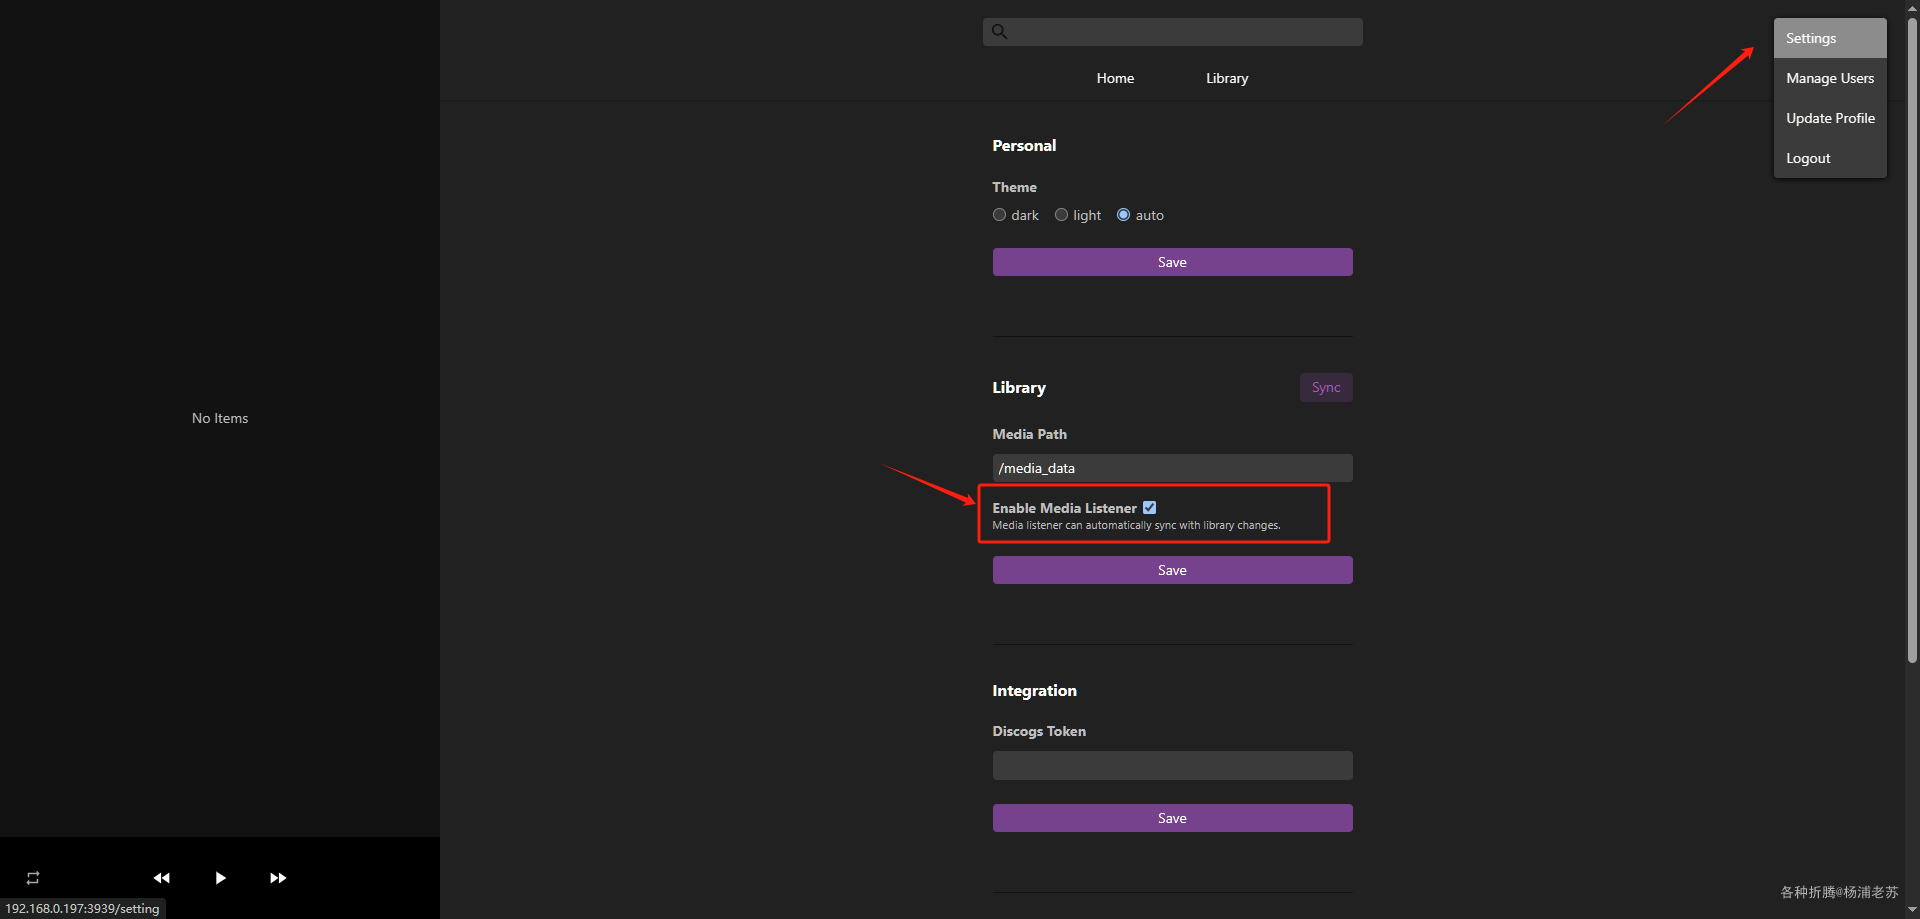Click the magnifying glass search icon
This screenshot has height=919, width=1920.
pos(999,32)
